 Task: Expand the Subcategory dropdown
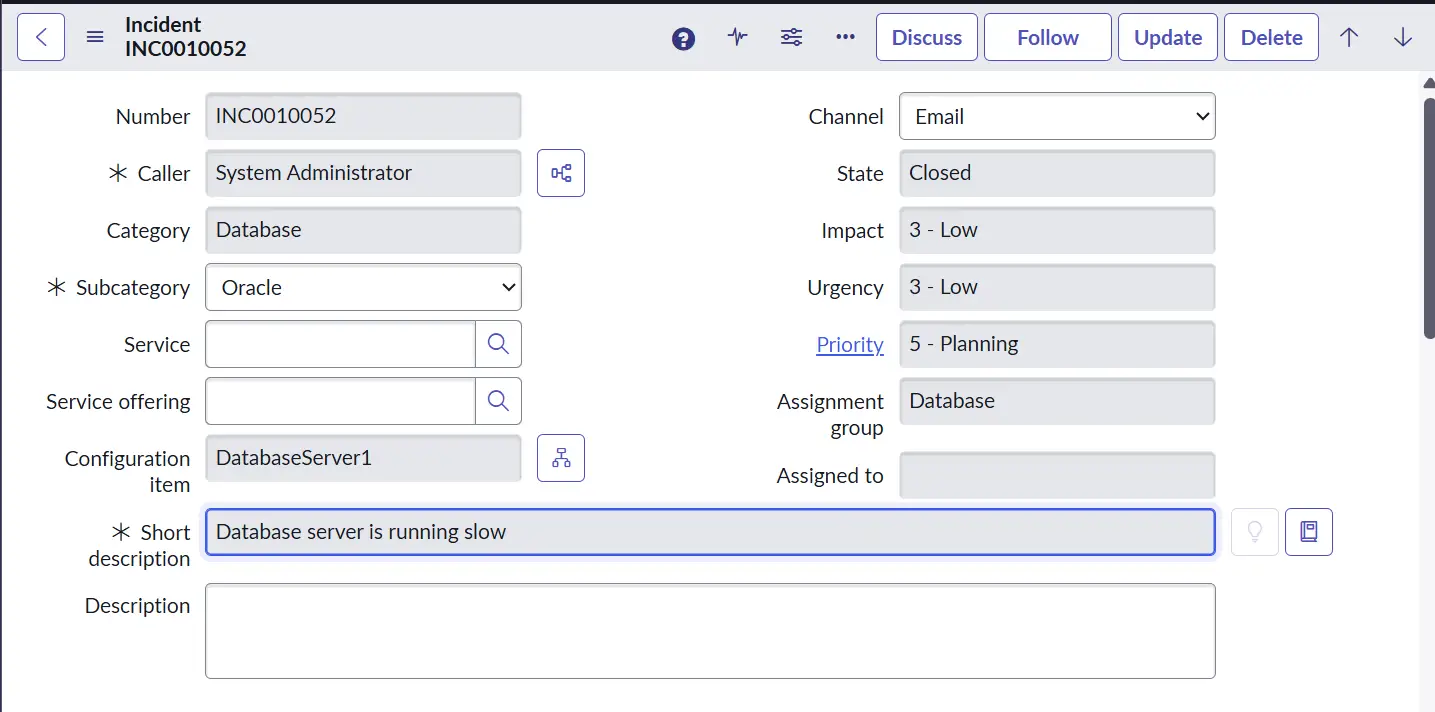363,287
